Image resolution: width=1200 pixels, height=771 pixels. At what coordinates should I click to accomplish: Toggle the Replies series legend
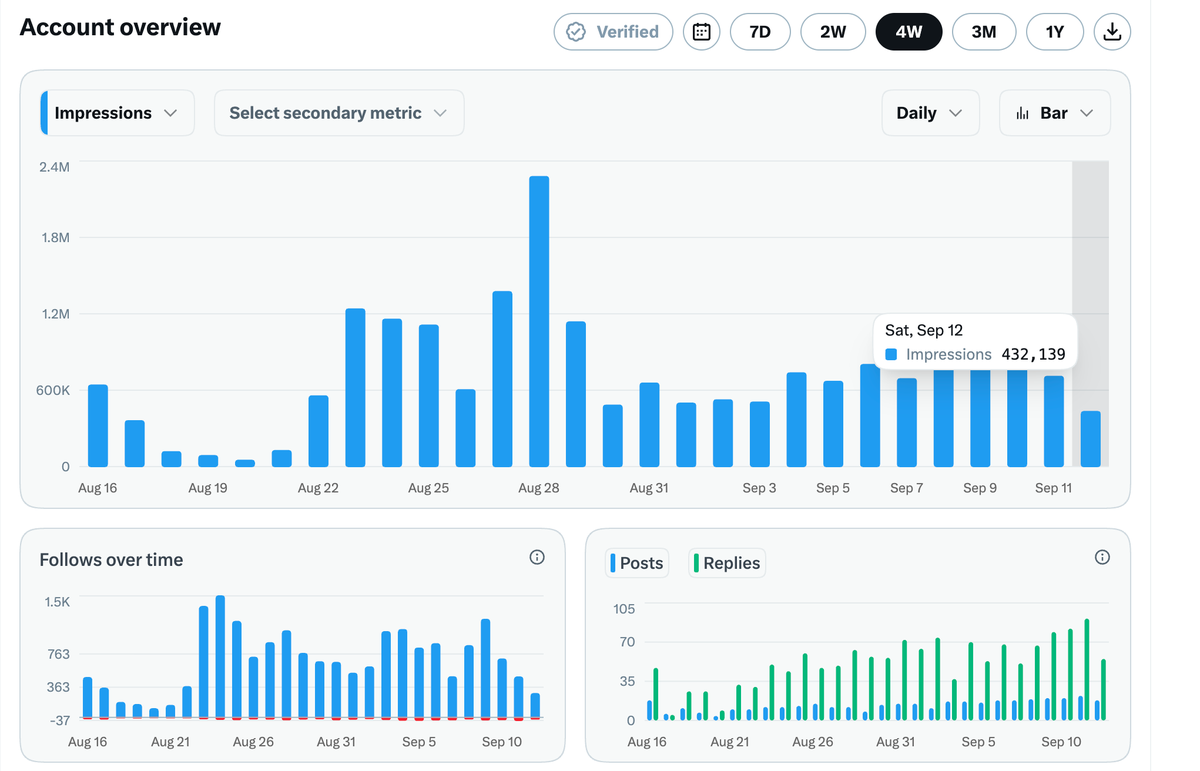727,563
